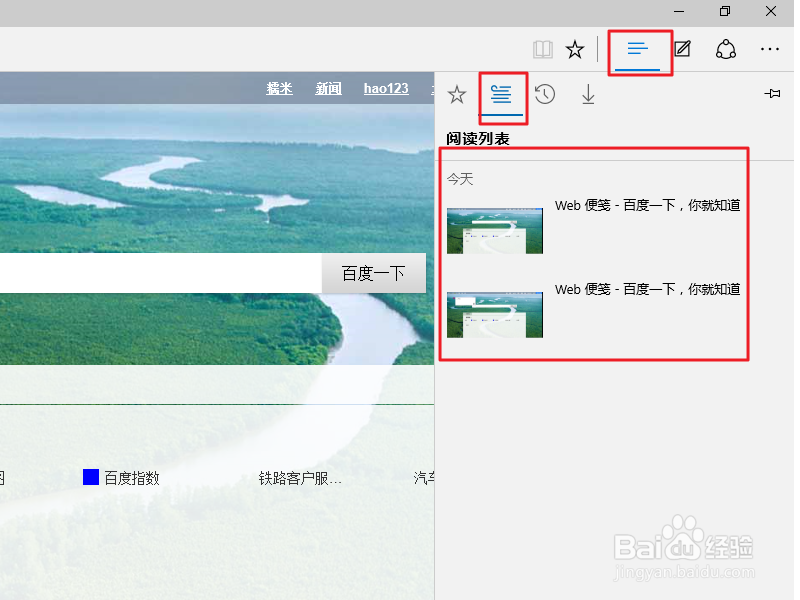The image size is (800, 600).
Task: Open second Web 便笺 reading list thumbnail
Action: [495, 315]
